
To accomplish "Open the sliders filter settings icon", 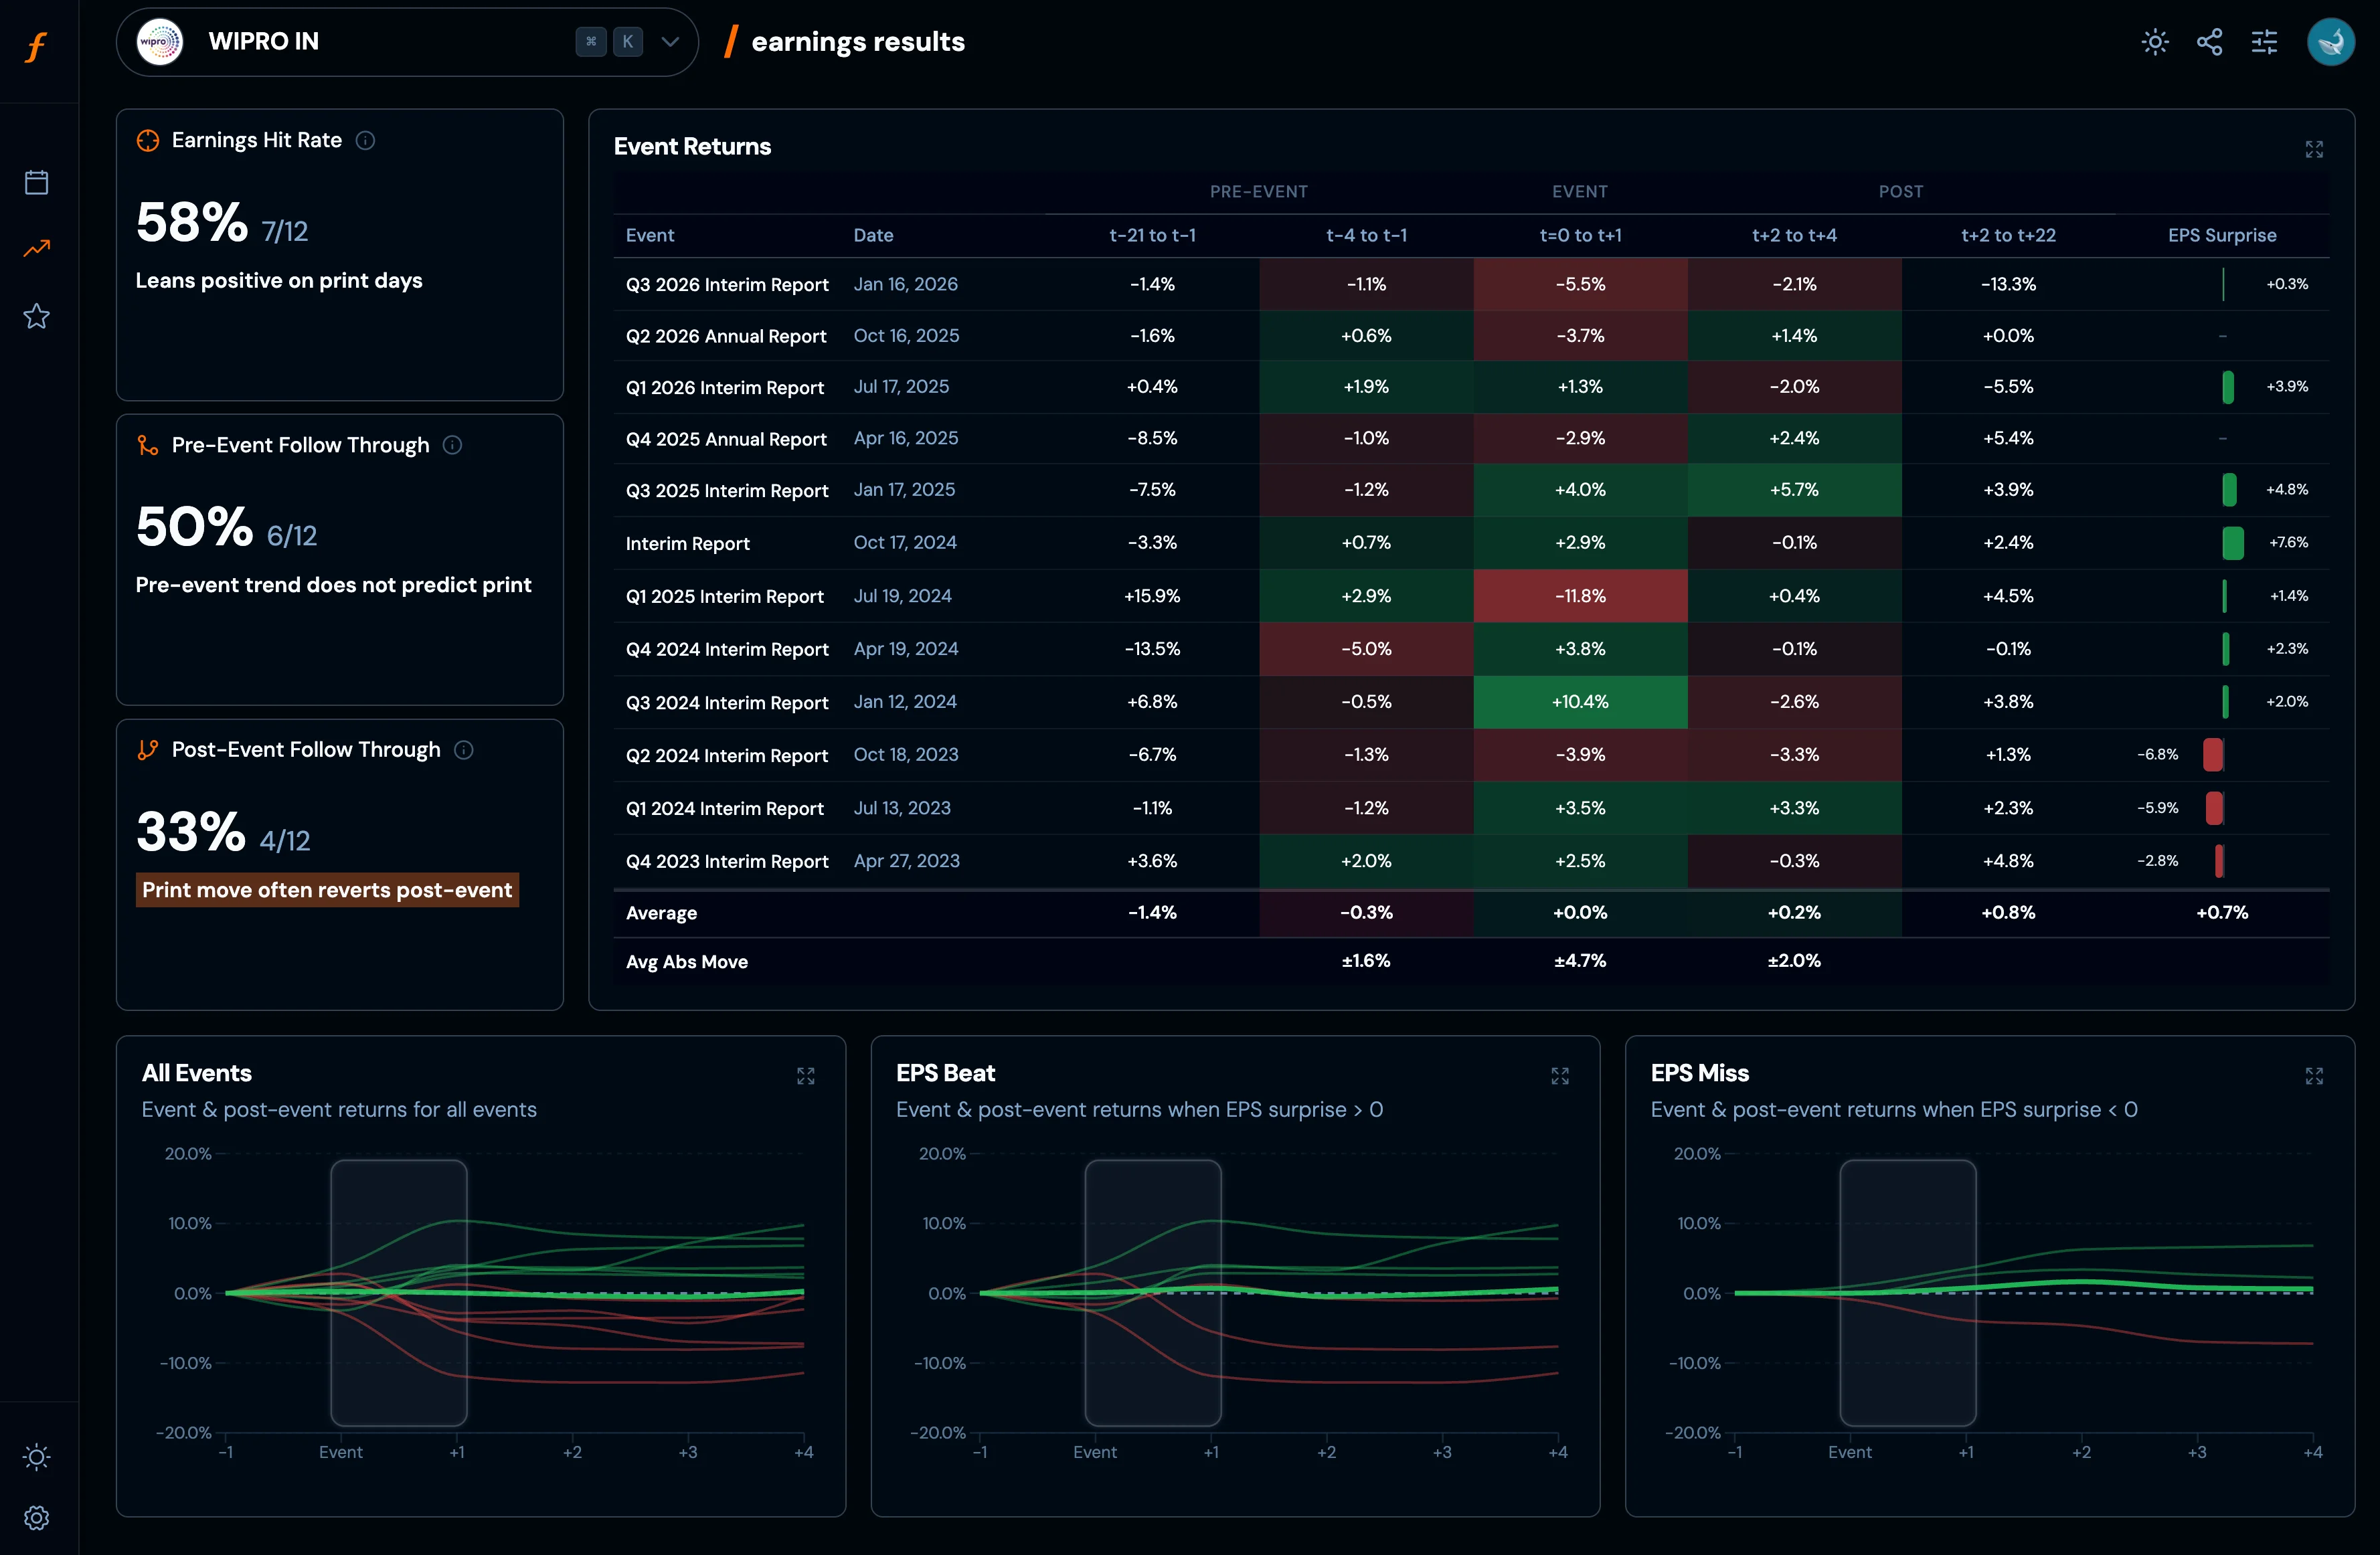I will (2264, 42).
